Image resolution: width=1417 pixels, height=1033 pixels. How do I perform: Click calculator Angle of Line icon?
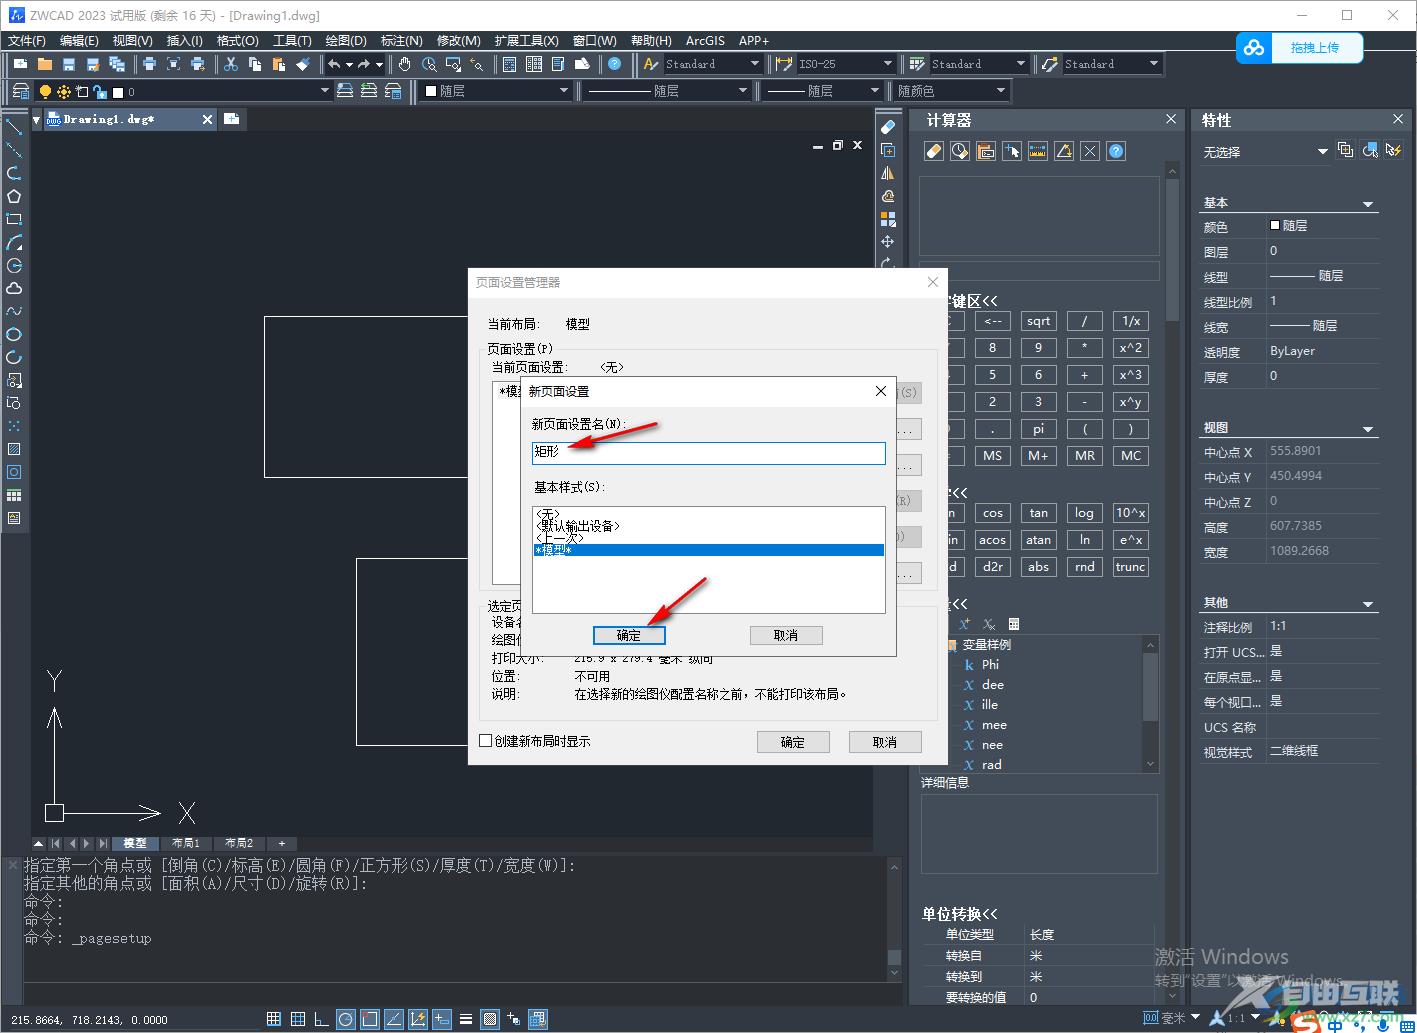[x=1064, y=151]
